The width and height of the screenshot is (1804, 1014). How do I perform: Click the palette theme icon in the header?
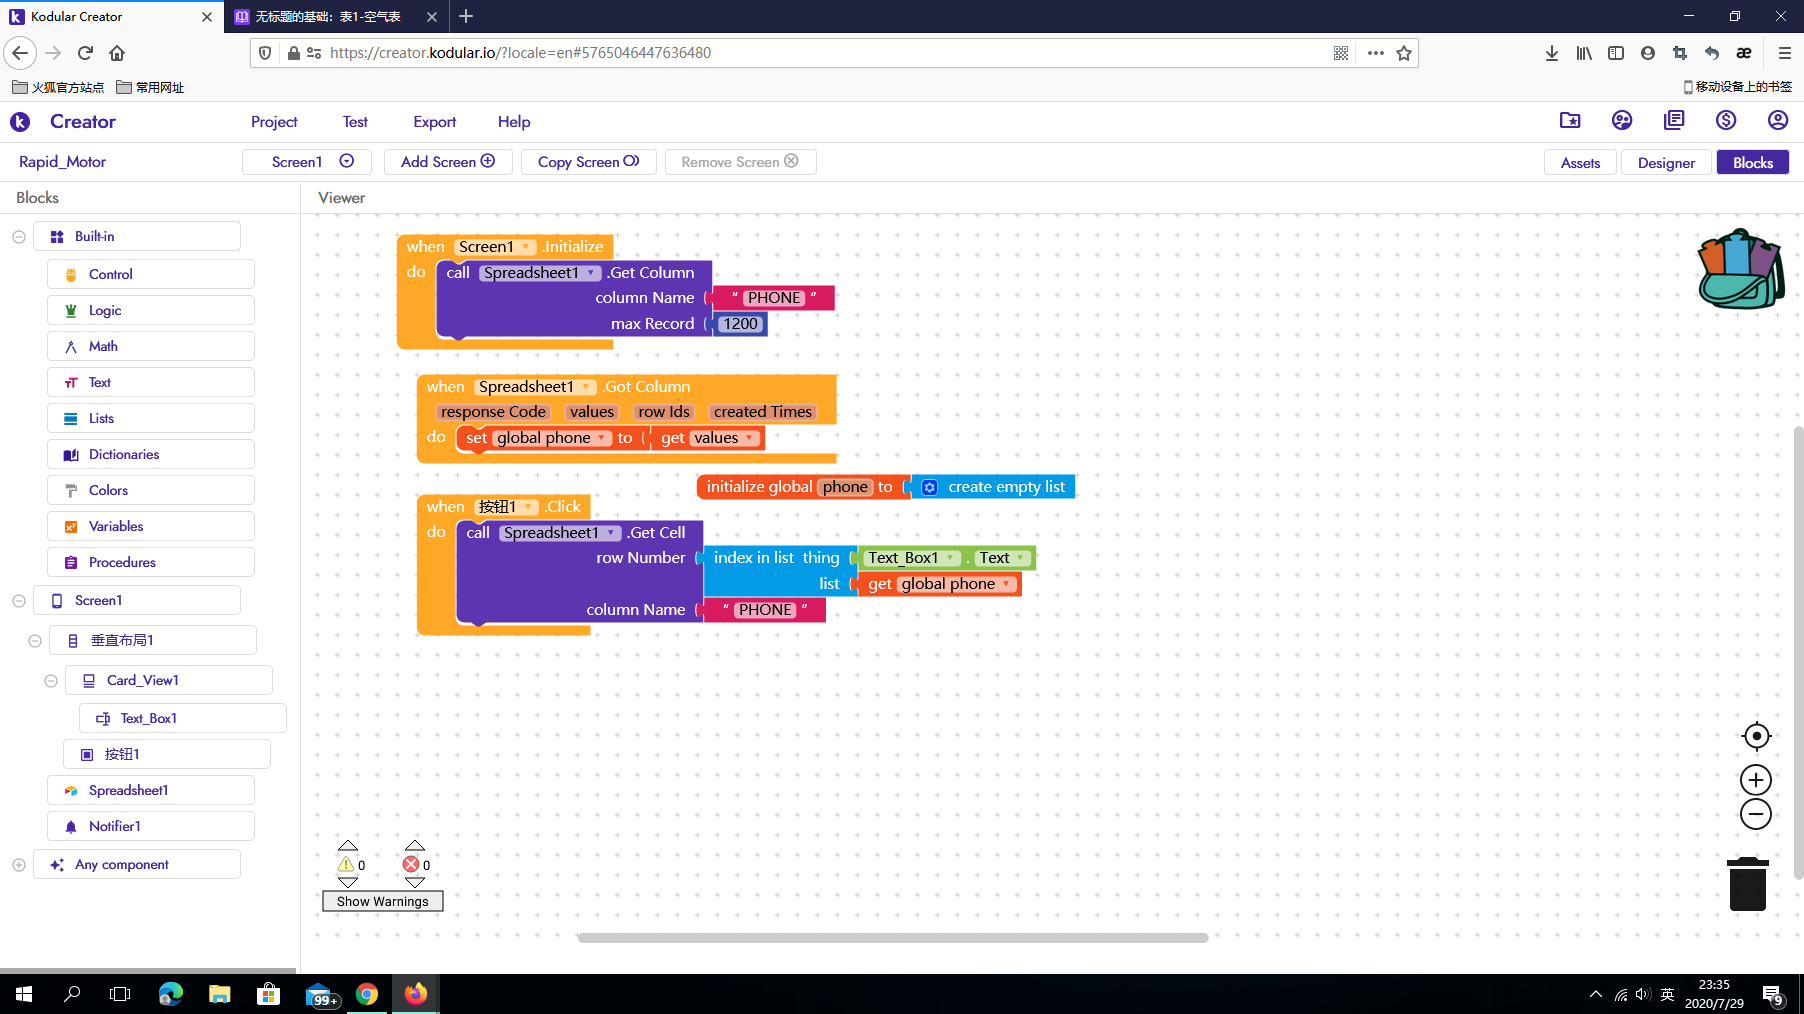pyautogui.click(x=1622, y=120)
